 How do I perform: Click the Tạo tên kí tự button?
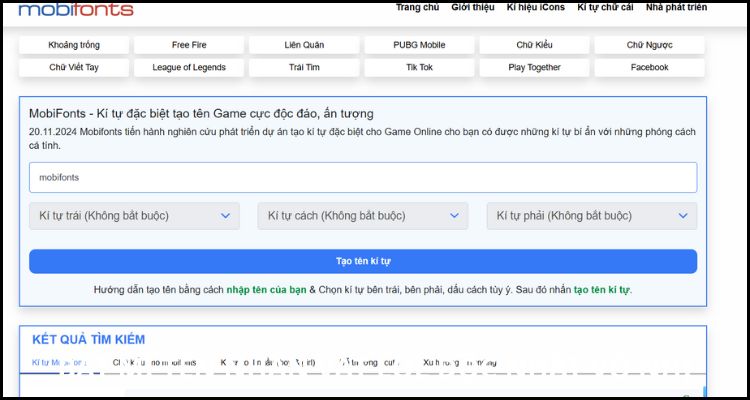[363, 261]
